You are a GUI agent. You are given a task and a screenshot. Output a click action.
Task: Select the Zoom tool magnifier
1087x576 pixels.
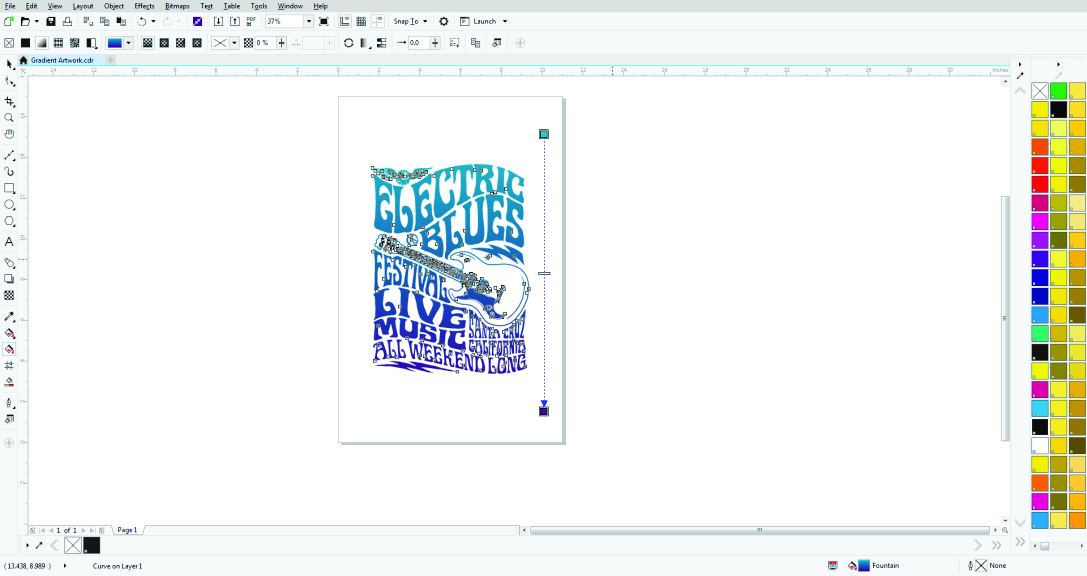pyautogui.click(x=9, y=118)
